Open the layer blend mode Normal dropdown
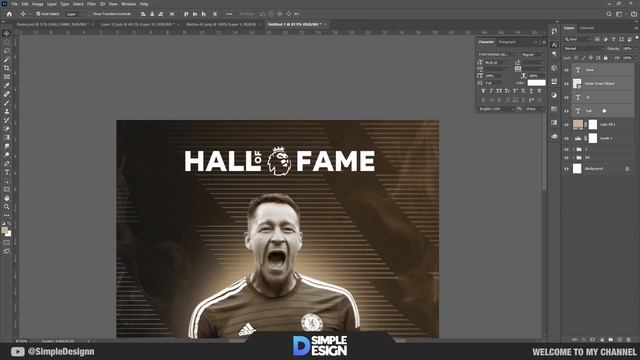 pyautogui.click(x=584, y=49)
